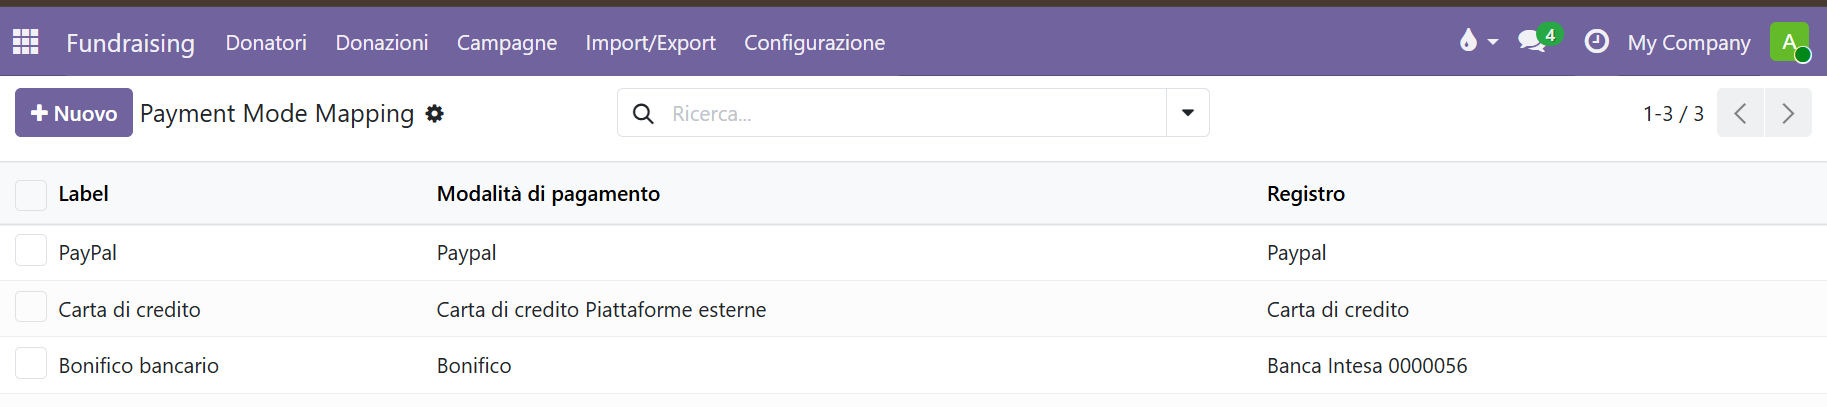
Task: Tick the PayPal row checkbox
Action: [x=31, y=250]
